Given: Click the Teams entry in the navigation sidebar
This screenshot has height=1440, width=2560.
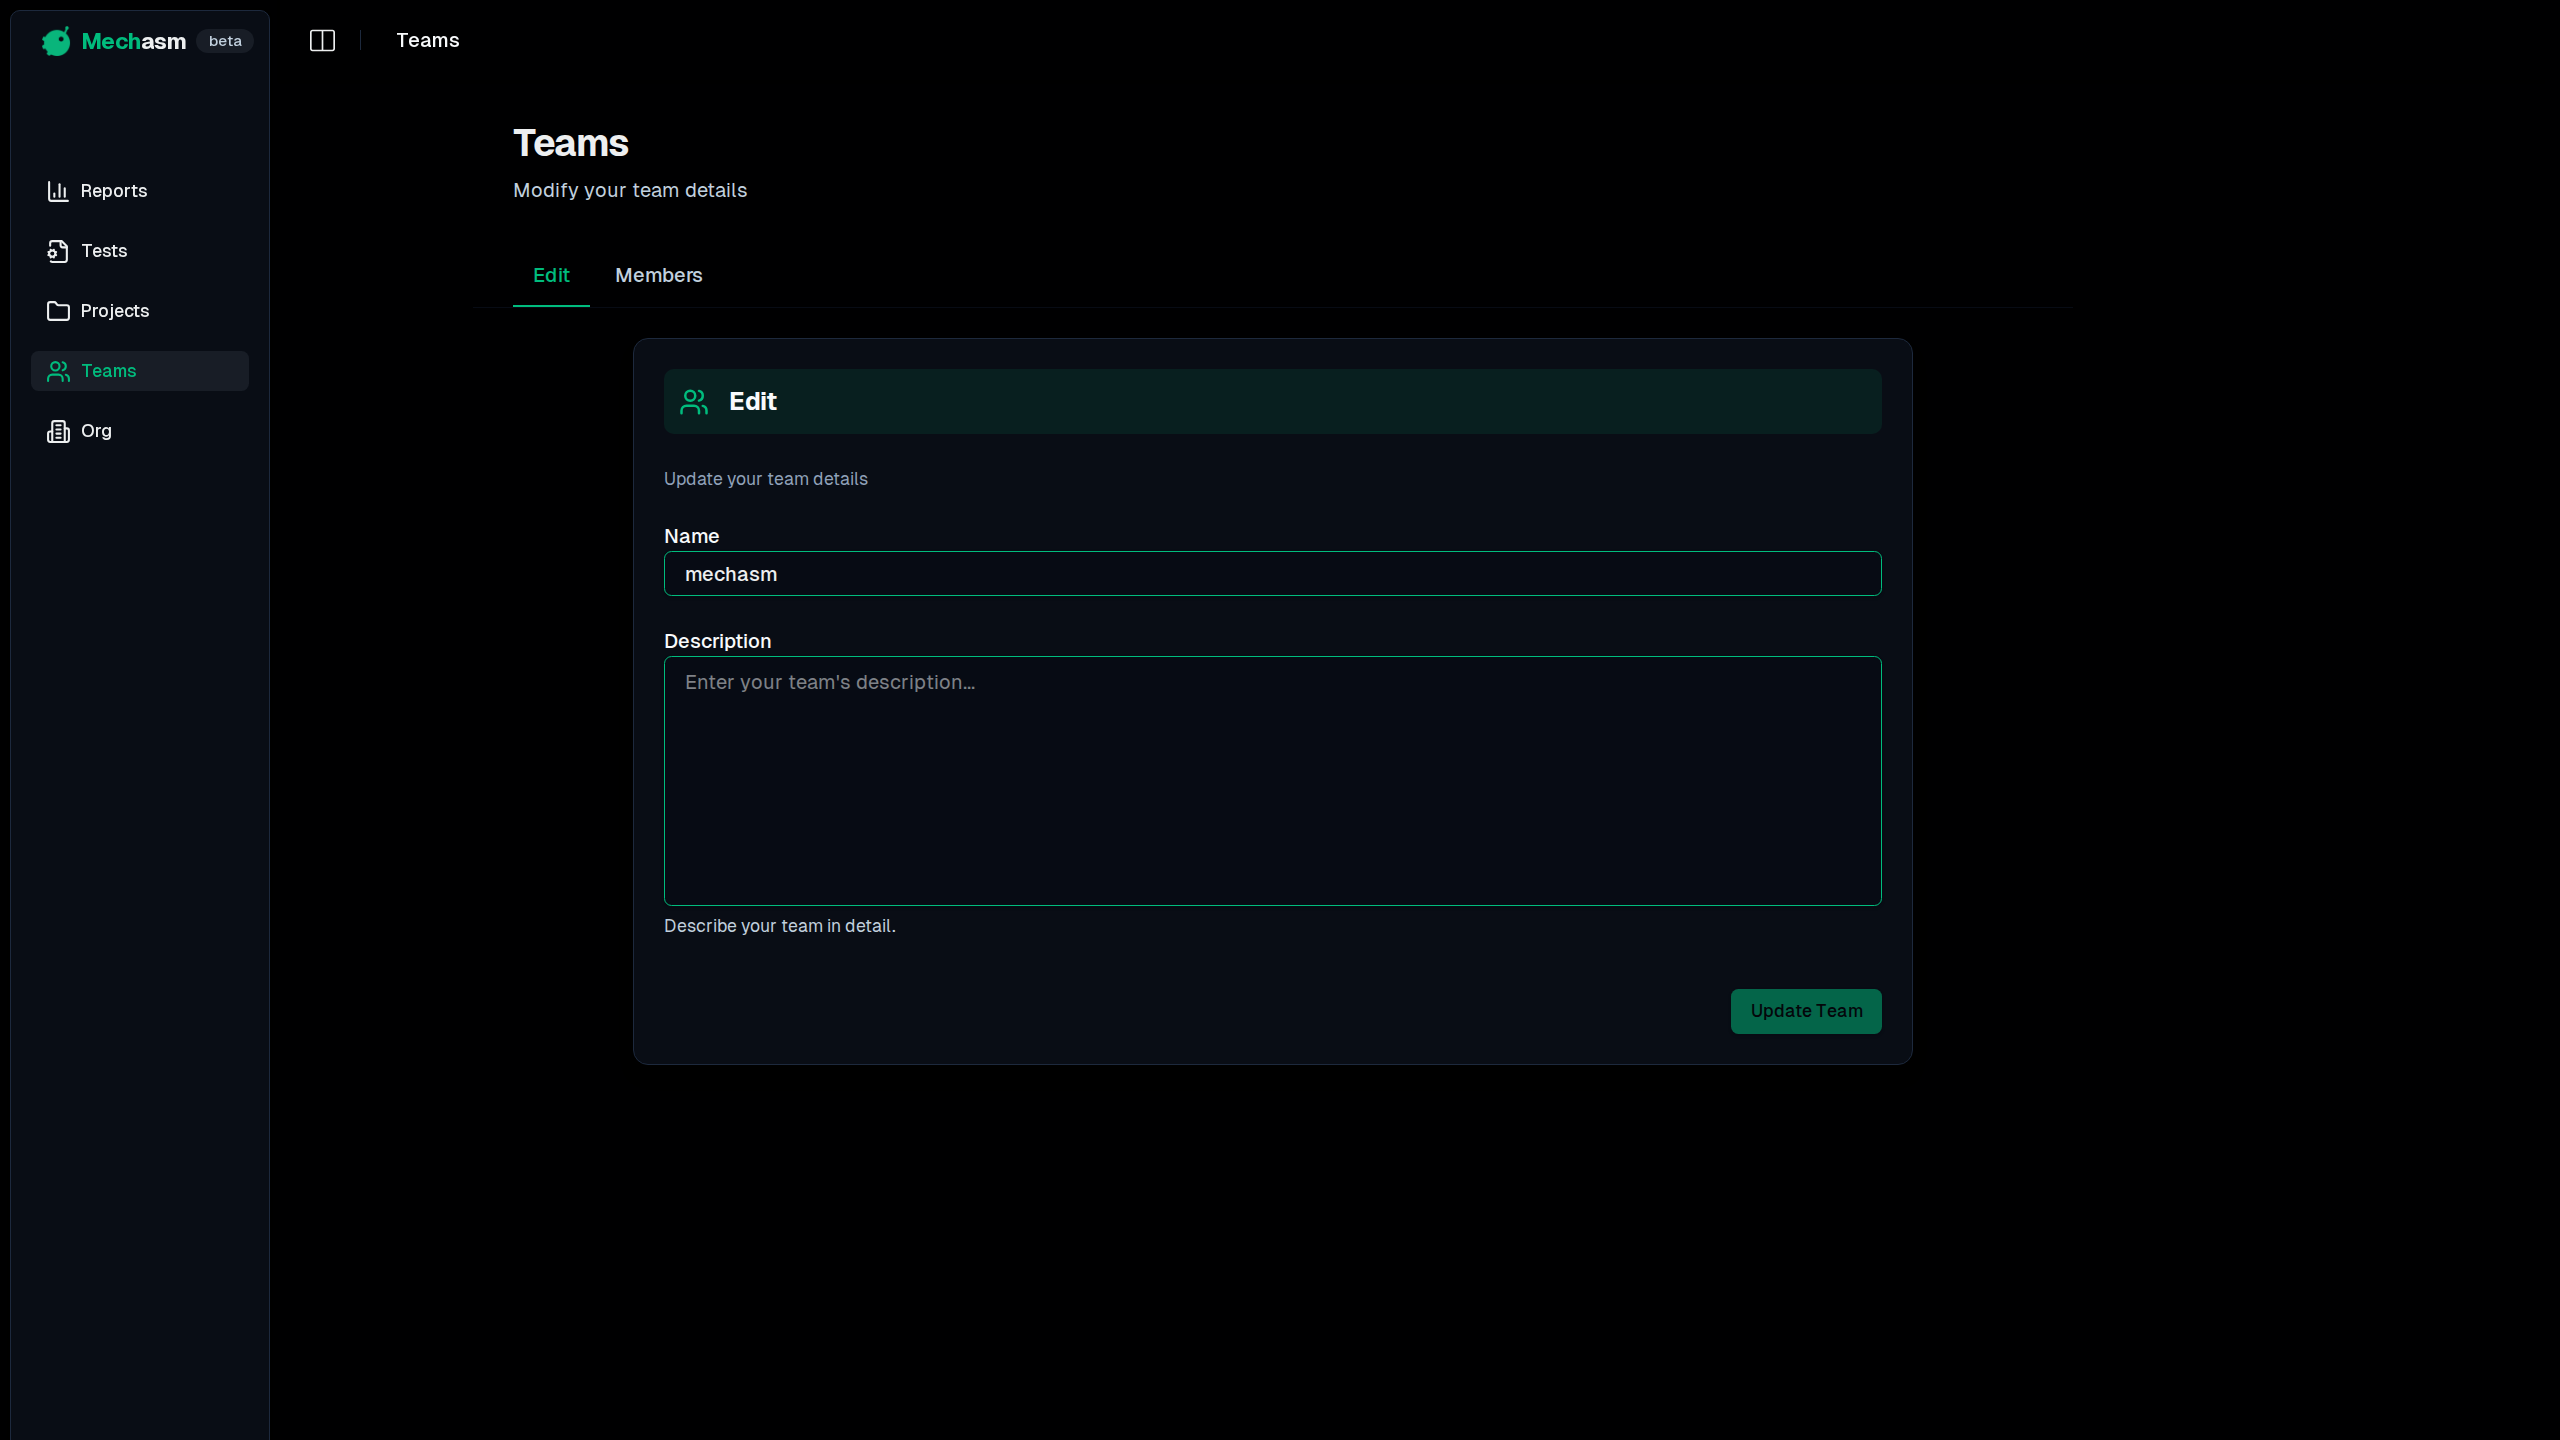Looking at the screenshot, I should [108, 370].
